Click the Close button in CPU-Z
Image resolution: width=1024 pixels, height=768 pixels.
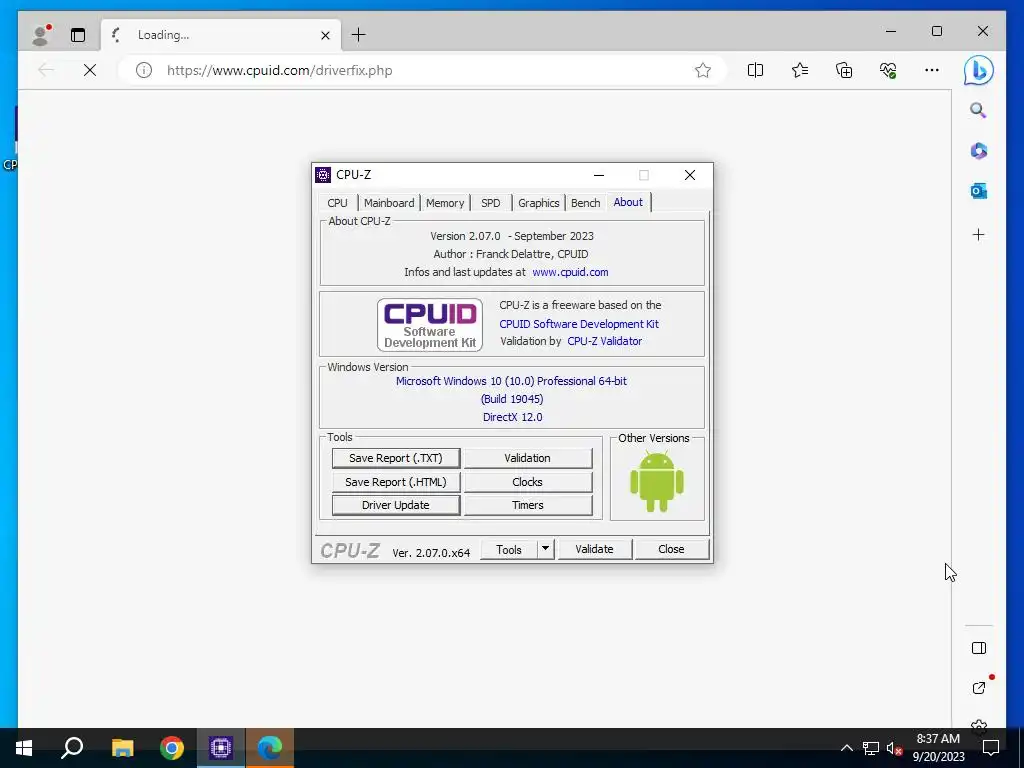(671, 549)
